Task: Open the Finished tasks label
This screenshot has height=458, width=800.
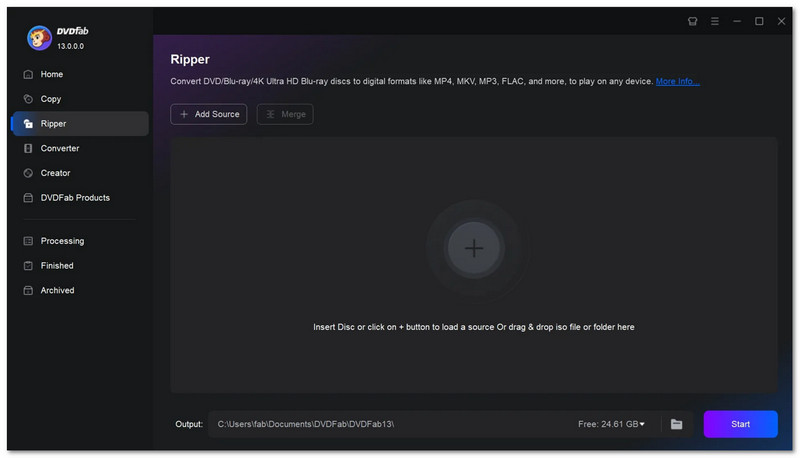Action: 57,266
